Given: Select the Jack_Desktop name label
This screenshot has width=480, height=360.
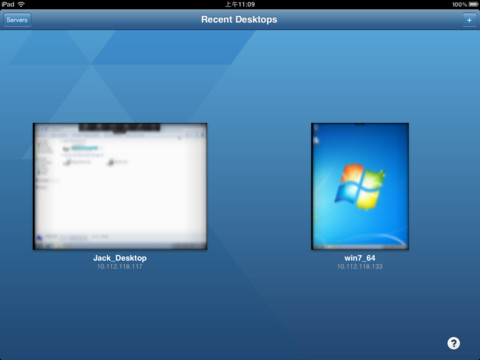Looking at the screenshot, I should click(x=120, y=258).
